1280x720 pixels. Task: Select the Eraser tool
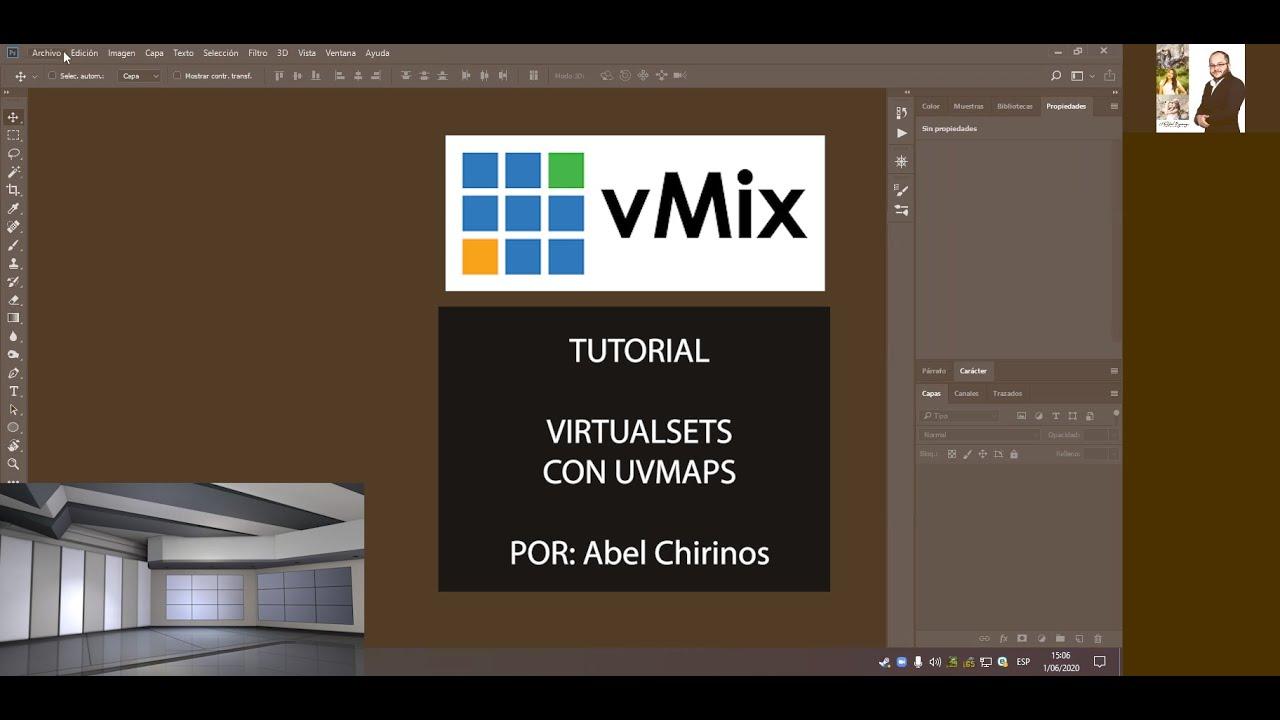coord(14,300)
